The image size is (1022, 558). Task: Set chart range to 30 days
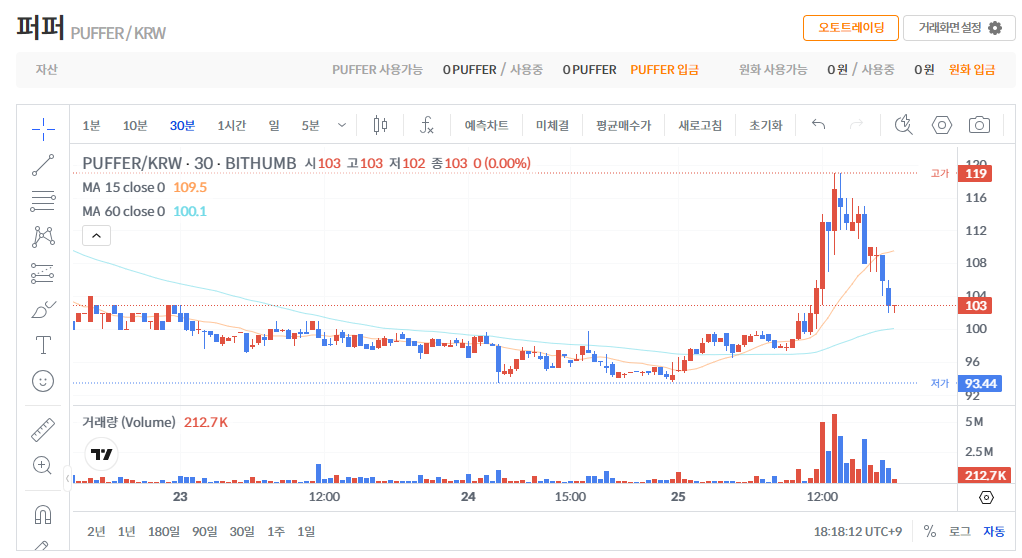(x=242, y=531)
